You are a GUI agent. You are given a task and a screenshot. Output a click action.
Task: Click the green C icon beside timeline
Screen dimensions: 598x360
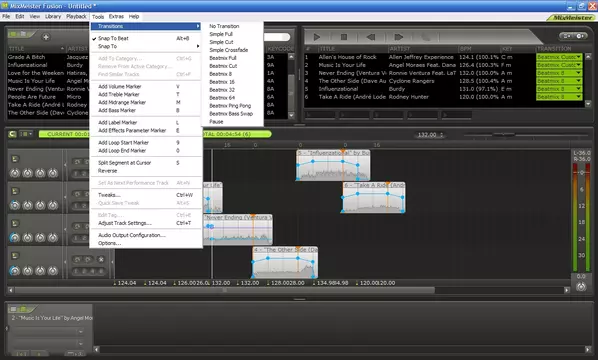click(x=12, y=134)
